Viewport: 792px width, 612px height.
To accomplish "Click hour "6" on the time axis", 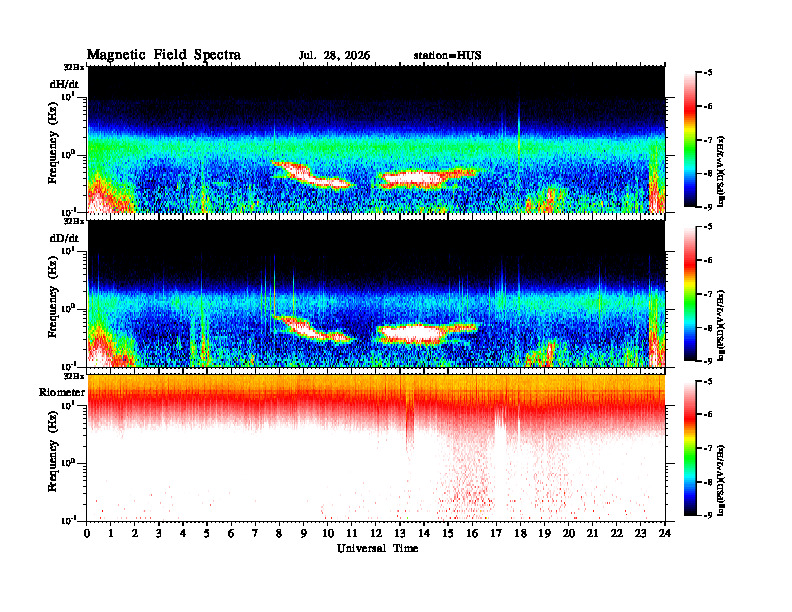I will (231, 534).
